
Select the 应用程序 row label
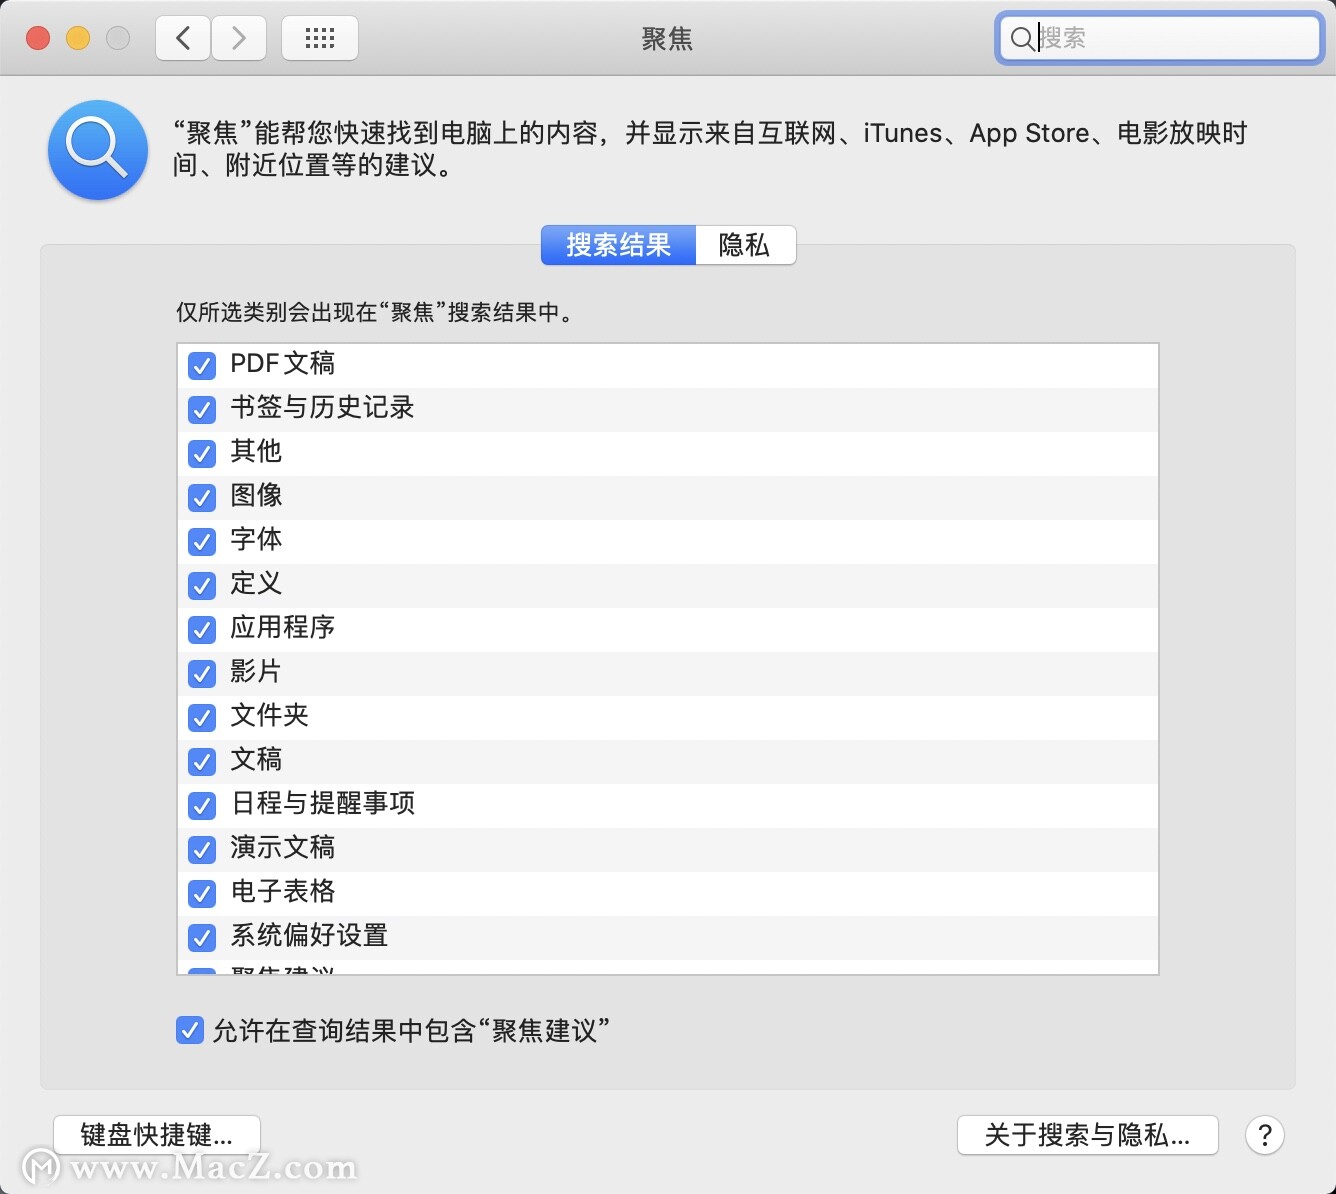pos(283,627)
